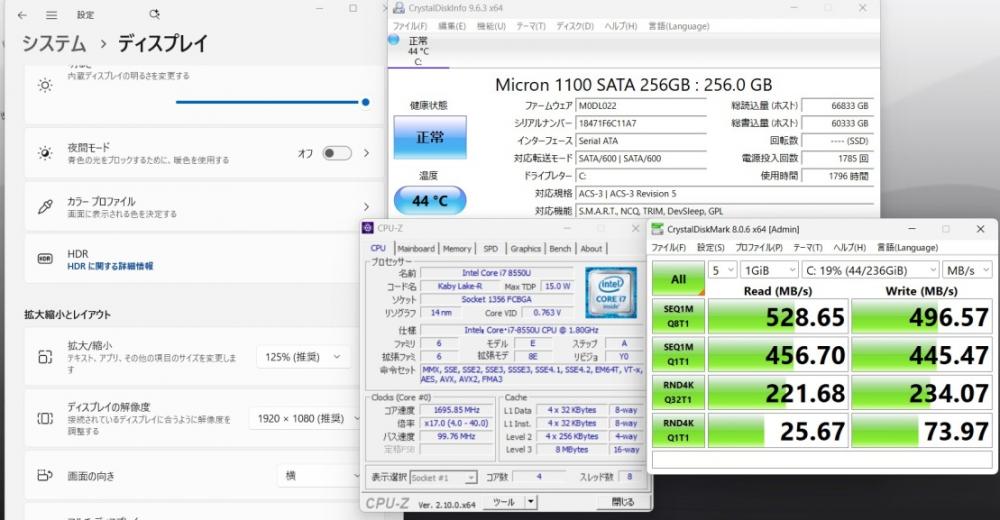
Task: Expand the color profile (カラー プロファイル) chevron
Action: 366,207
